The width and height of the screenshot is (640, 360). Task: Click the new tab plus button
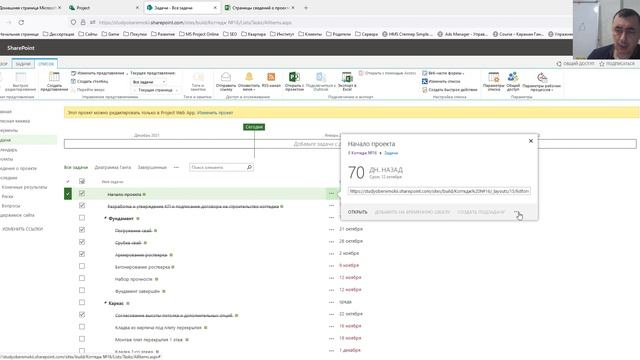[306, 8]
